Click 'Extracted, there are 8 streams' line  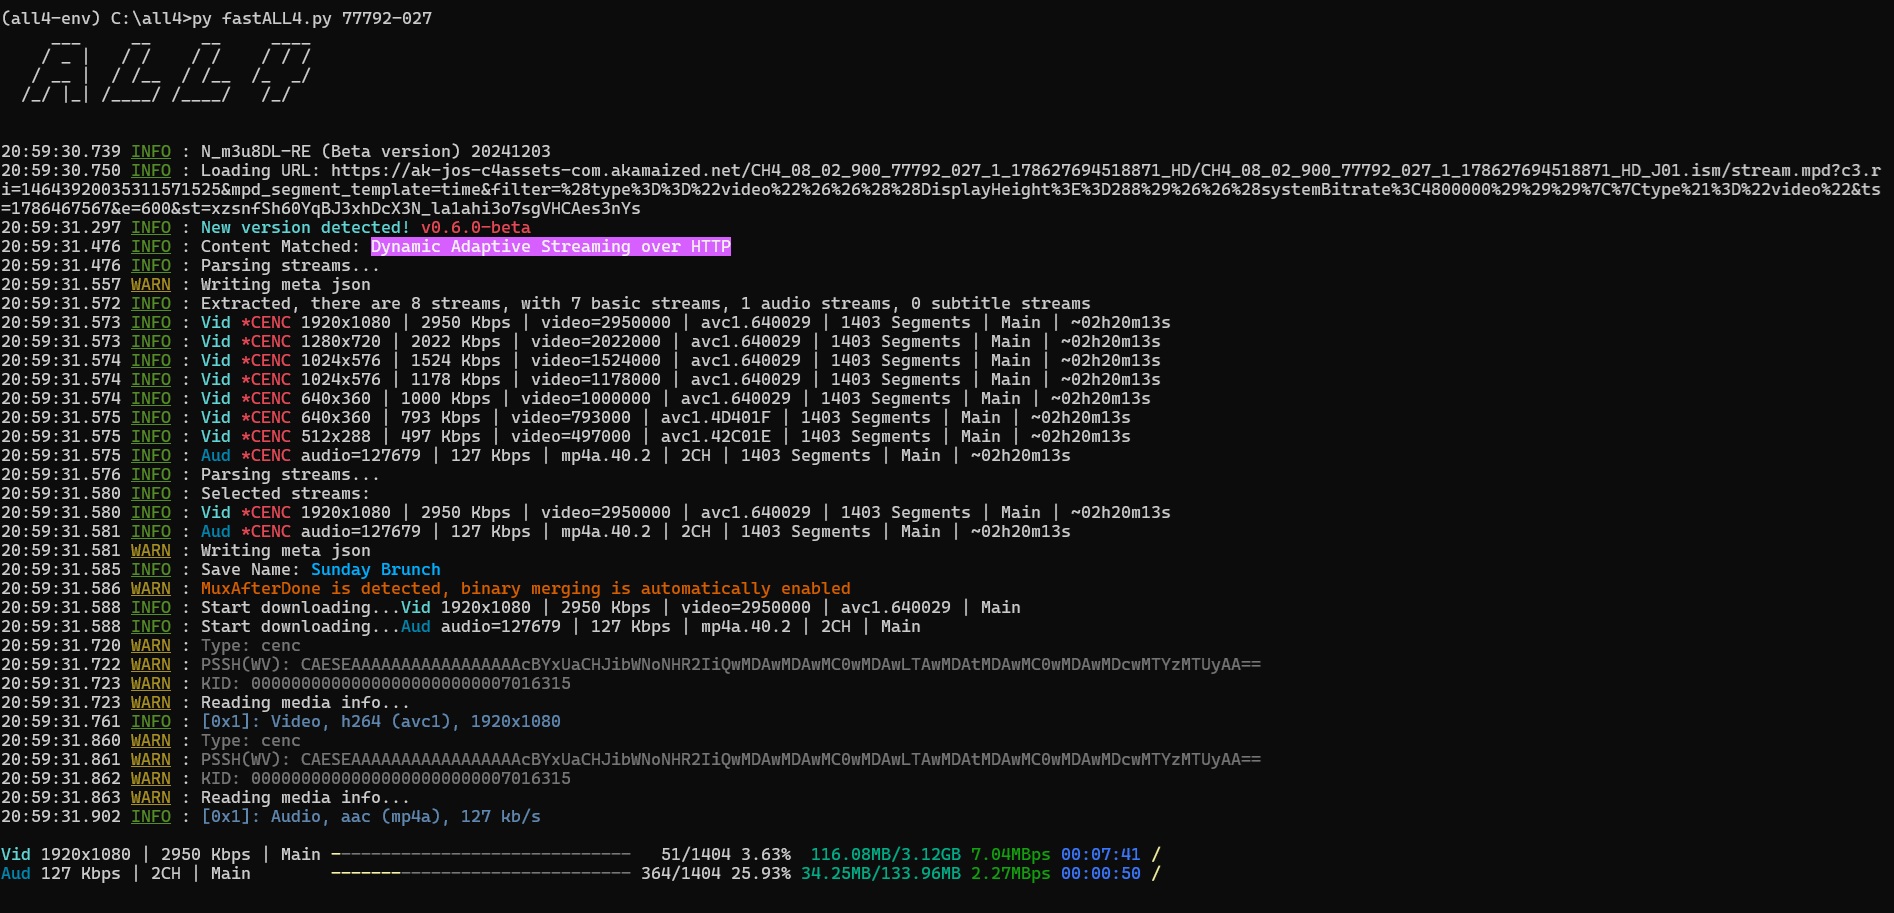[646, 304]
